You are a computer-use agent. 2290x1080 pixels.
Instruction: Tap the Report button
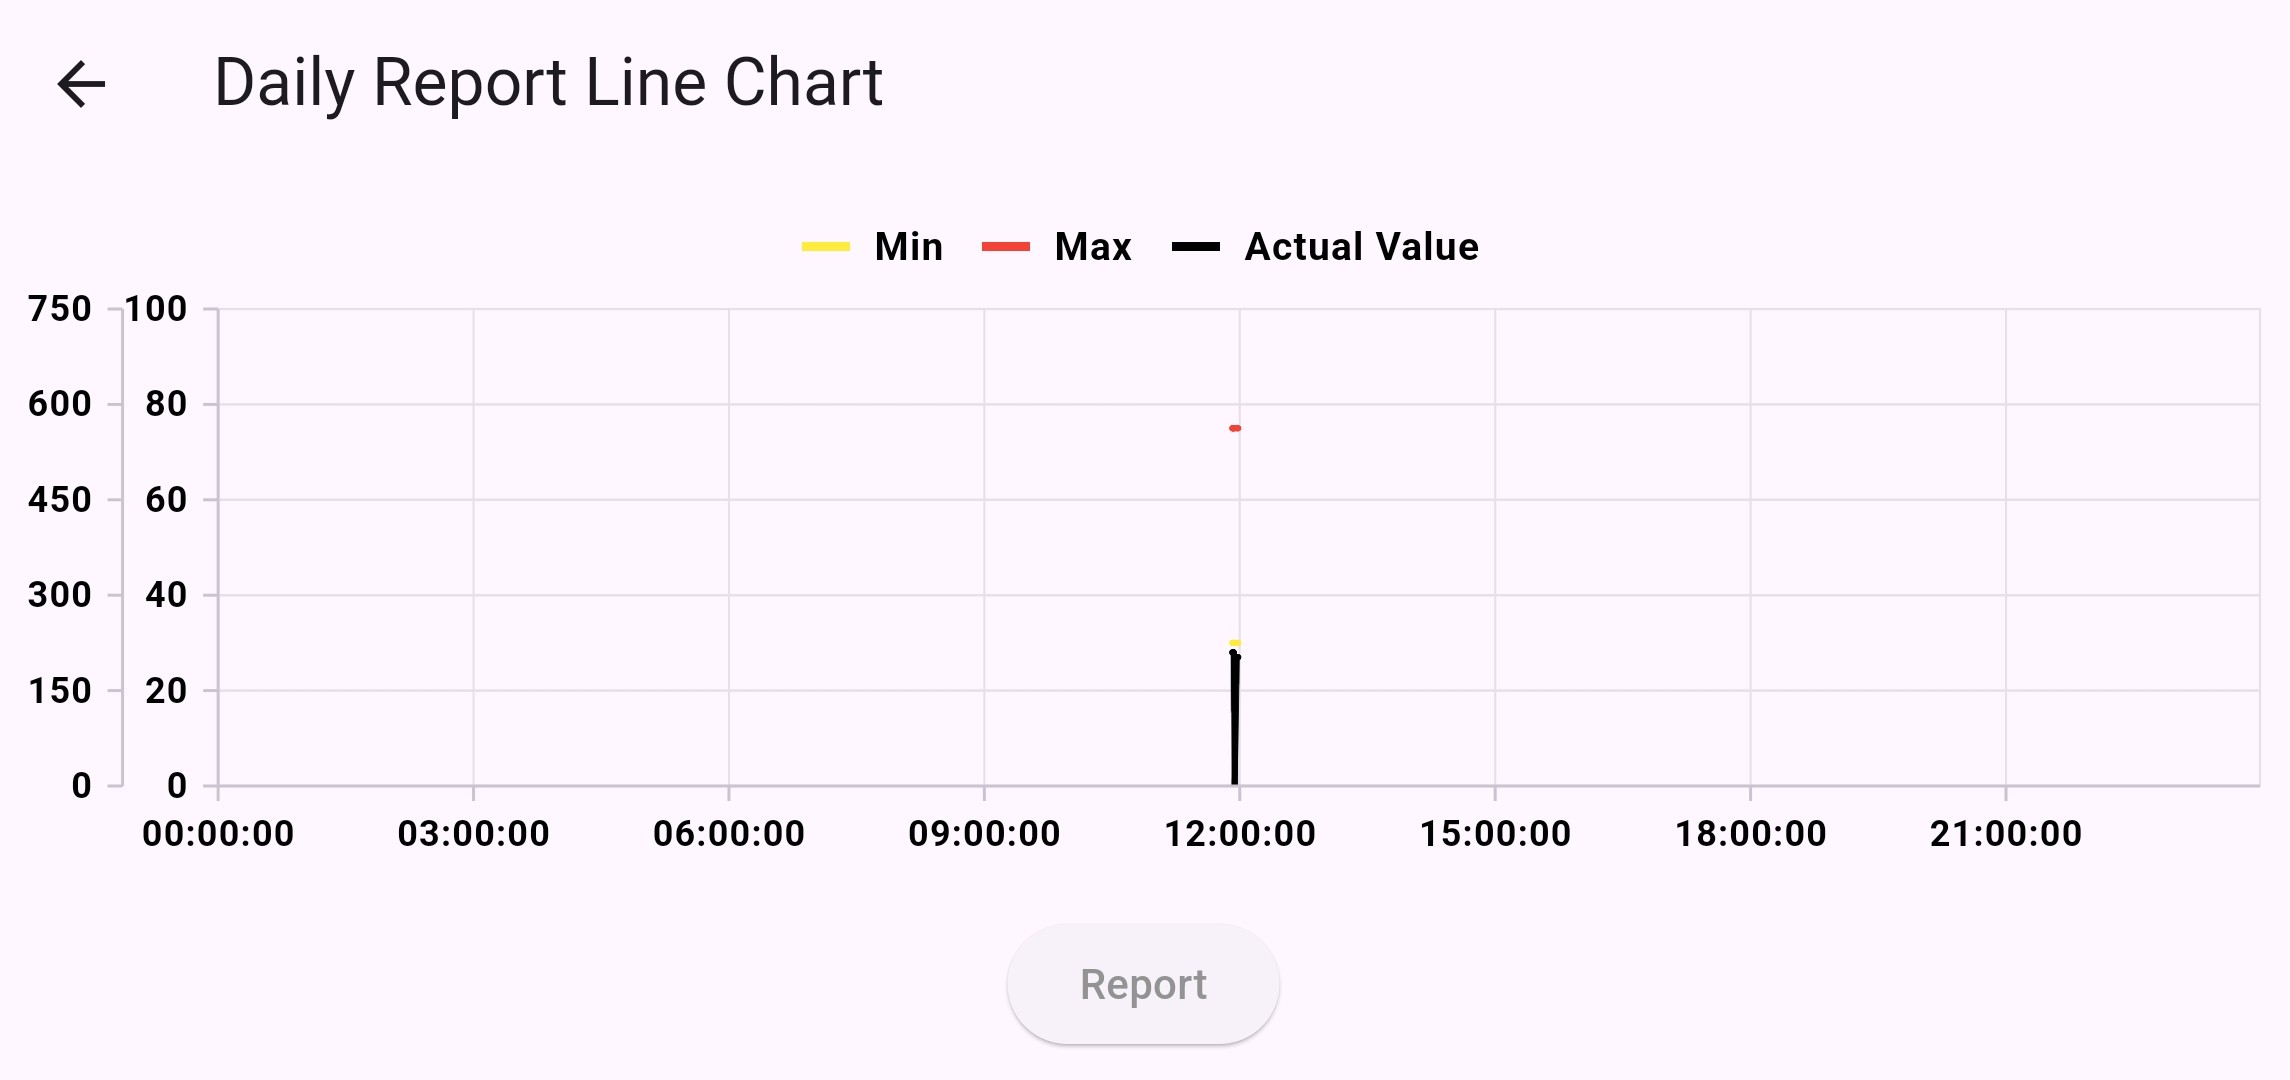(1143, 985)
